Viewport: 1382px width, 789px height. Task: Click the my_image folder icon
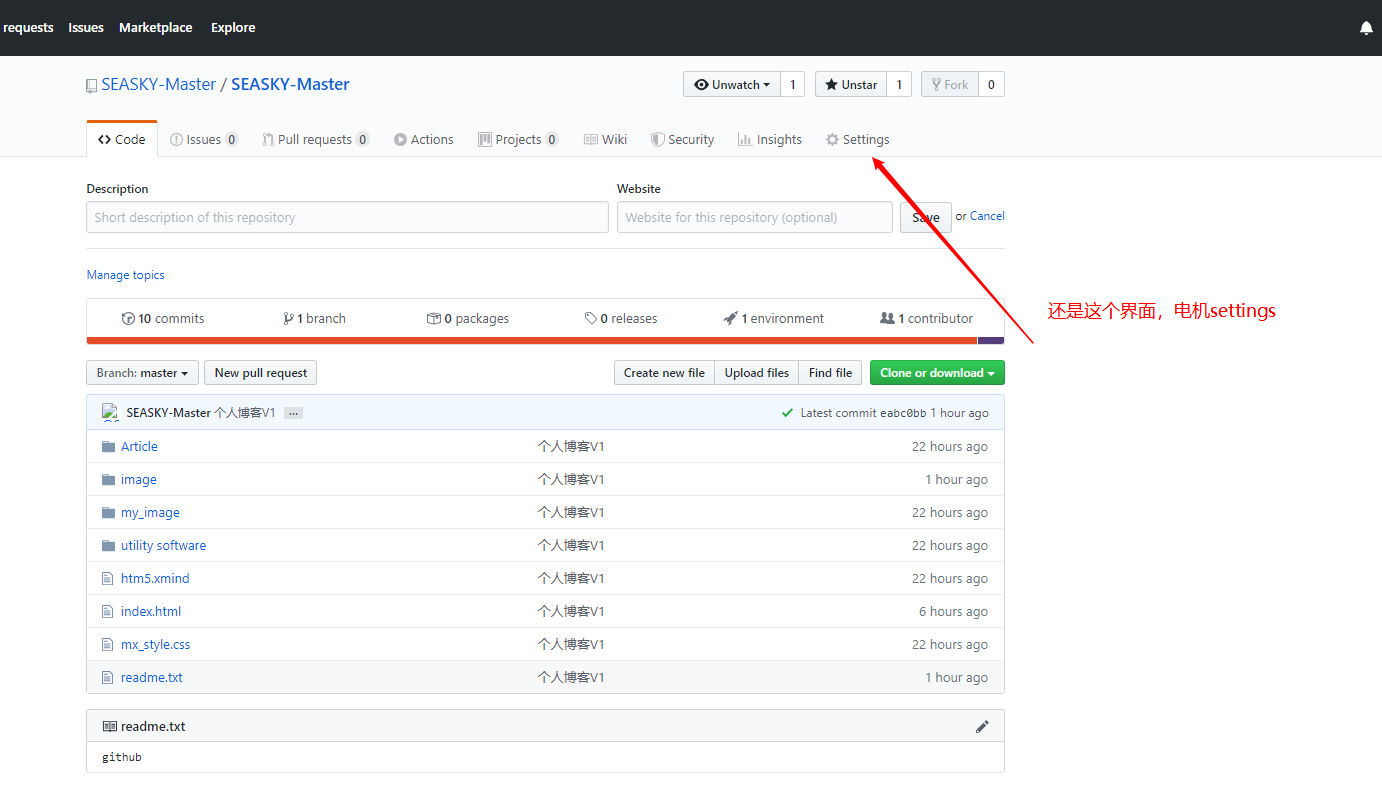[x=109, y=513]
